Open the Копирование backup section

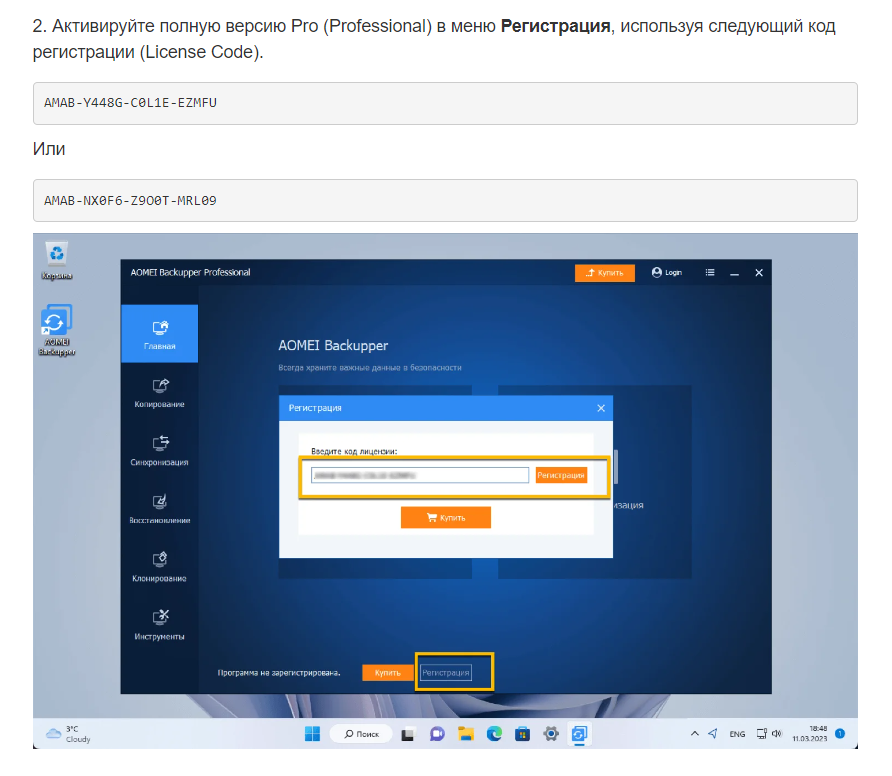click(159, 392)
